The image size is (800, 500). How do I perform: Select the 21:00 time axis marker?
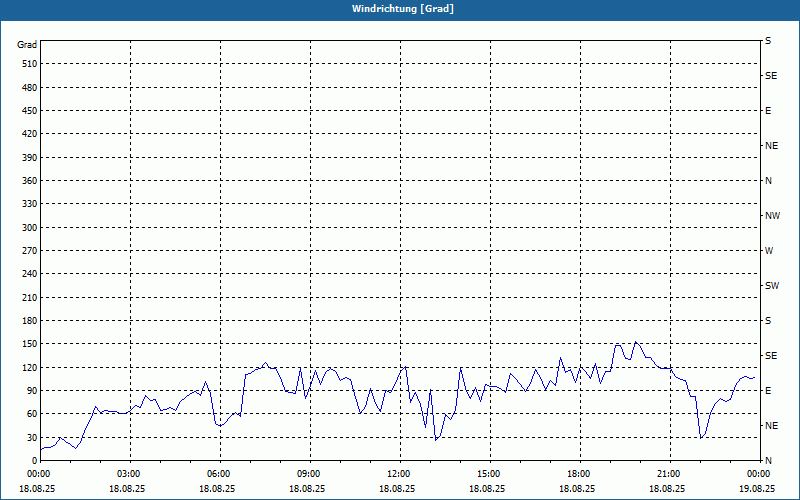669,473
